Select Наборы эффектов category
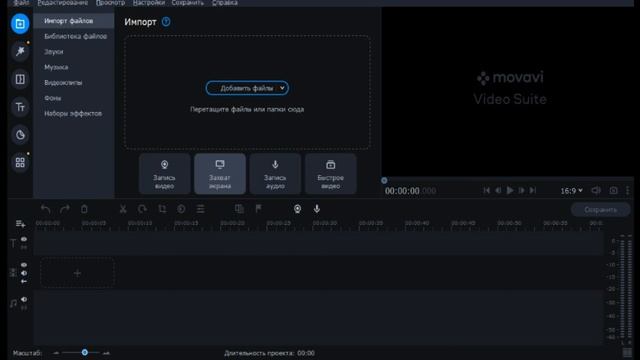640x360 pixels. [x=74, y=113]
